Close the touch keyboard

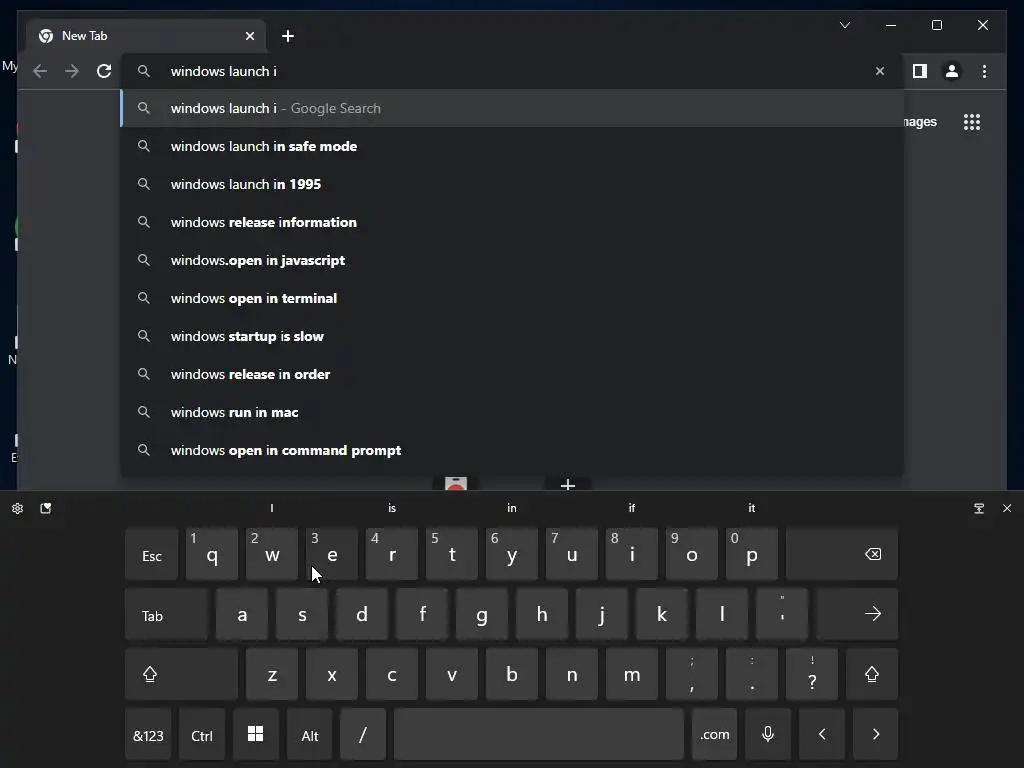1007,508
